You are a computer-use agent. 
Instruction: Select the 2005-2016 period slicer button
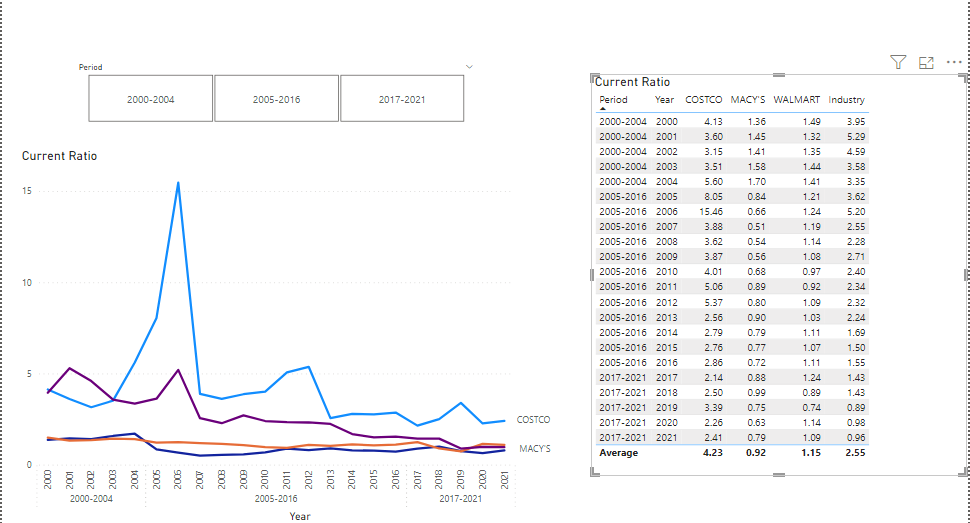[x=277, y=98]
